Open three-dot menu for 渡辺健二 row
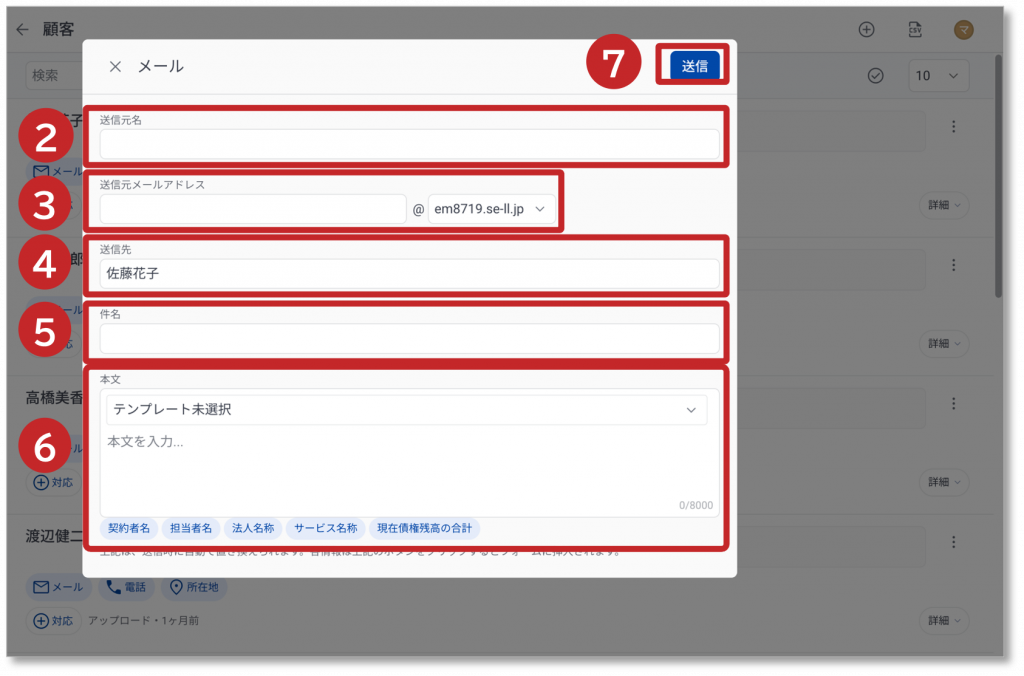This screenshot has width=1024, height=676. (x=954, y=542)
